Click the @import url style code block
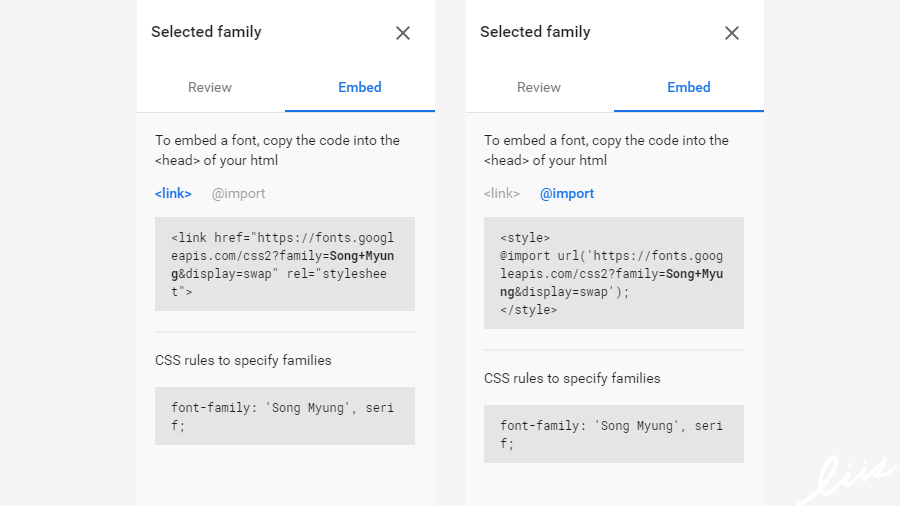The height and width of the screenshot is (506, 900). (614, 273)
